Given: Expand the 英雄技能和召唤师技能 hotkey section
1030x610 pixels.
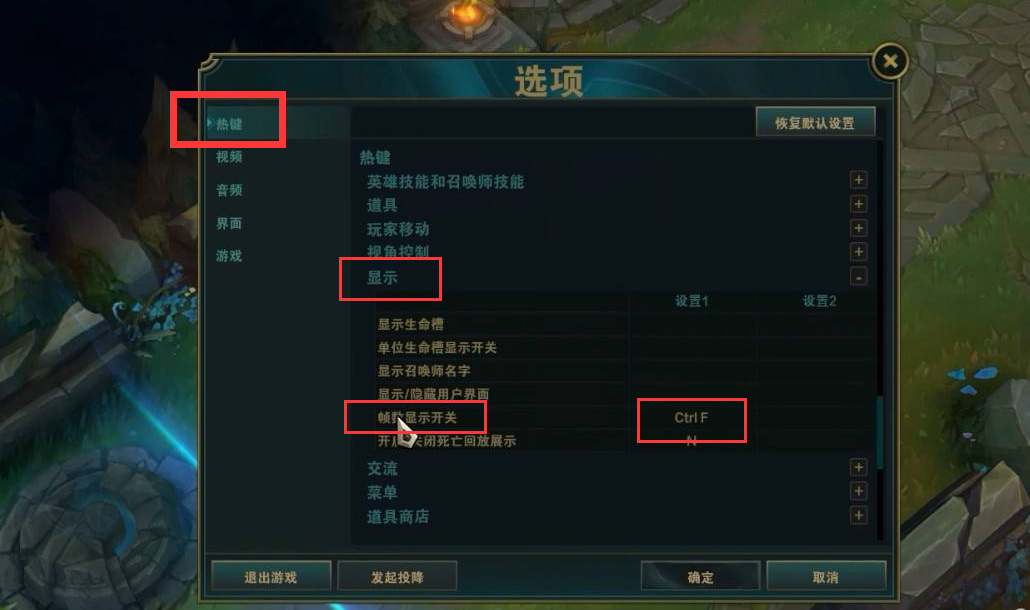Looking at the screenshot, I should (x=858, y=180).
